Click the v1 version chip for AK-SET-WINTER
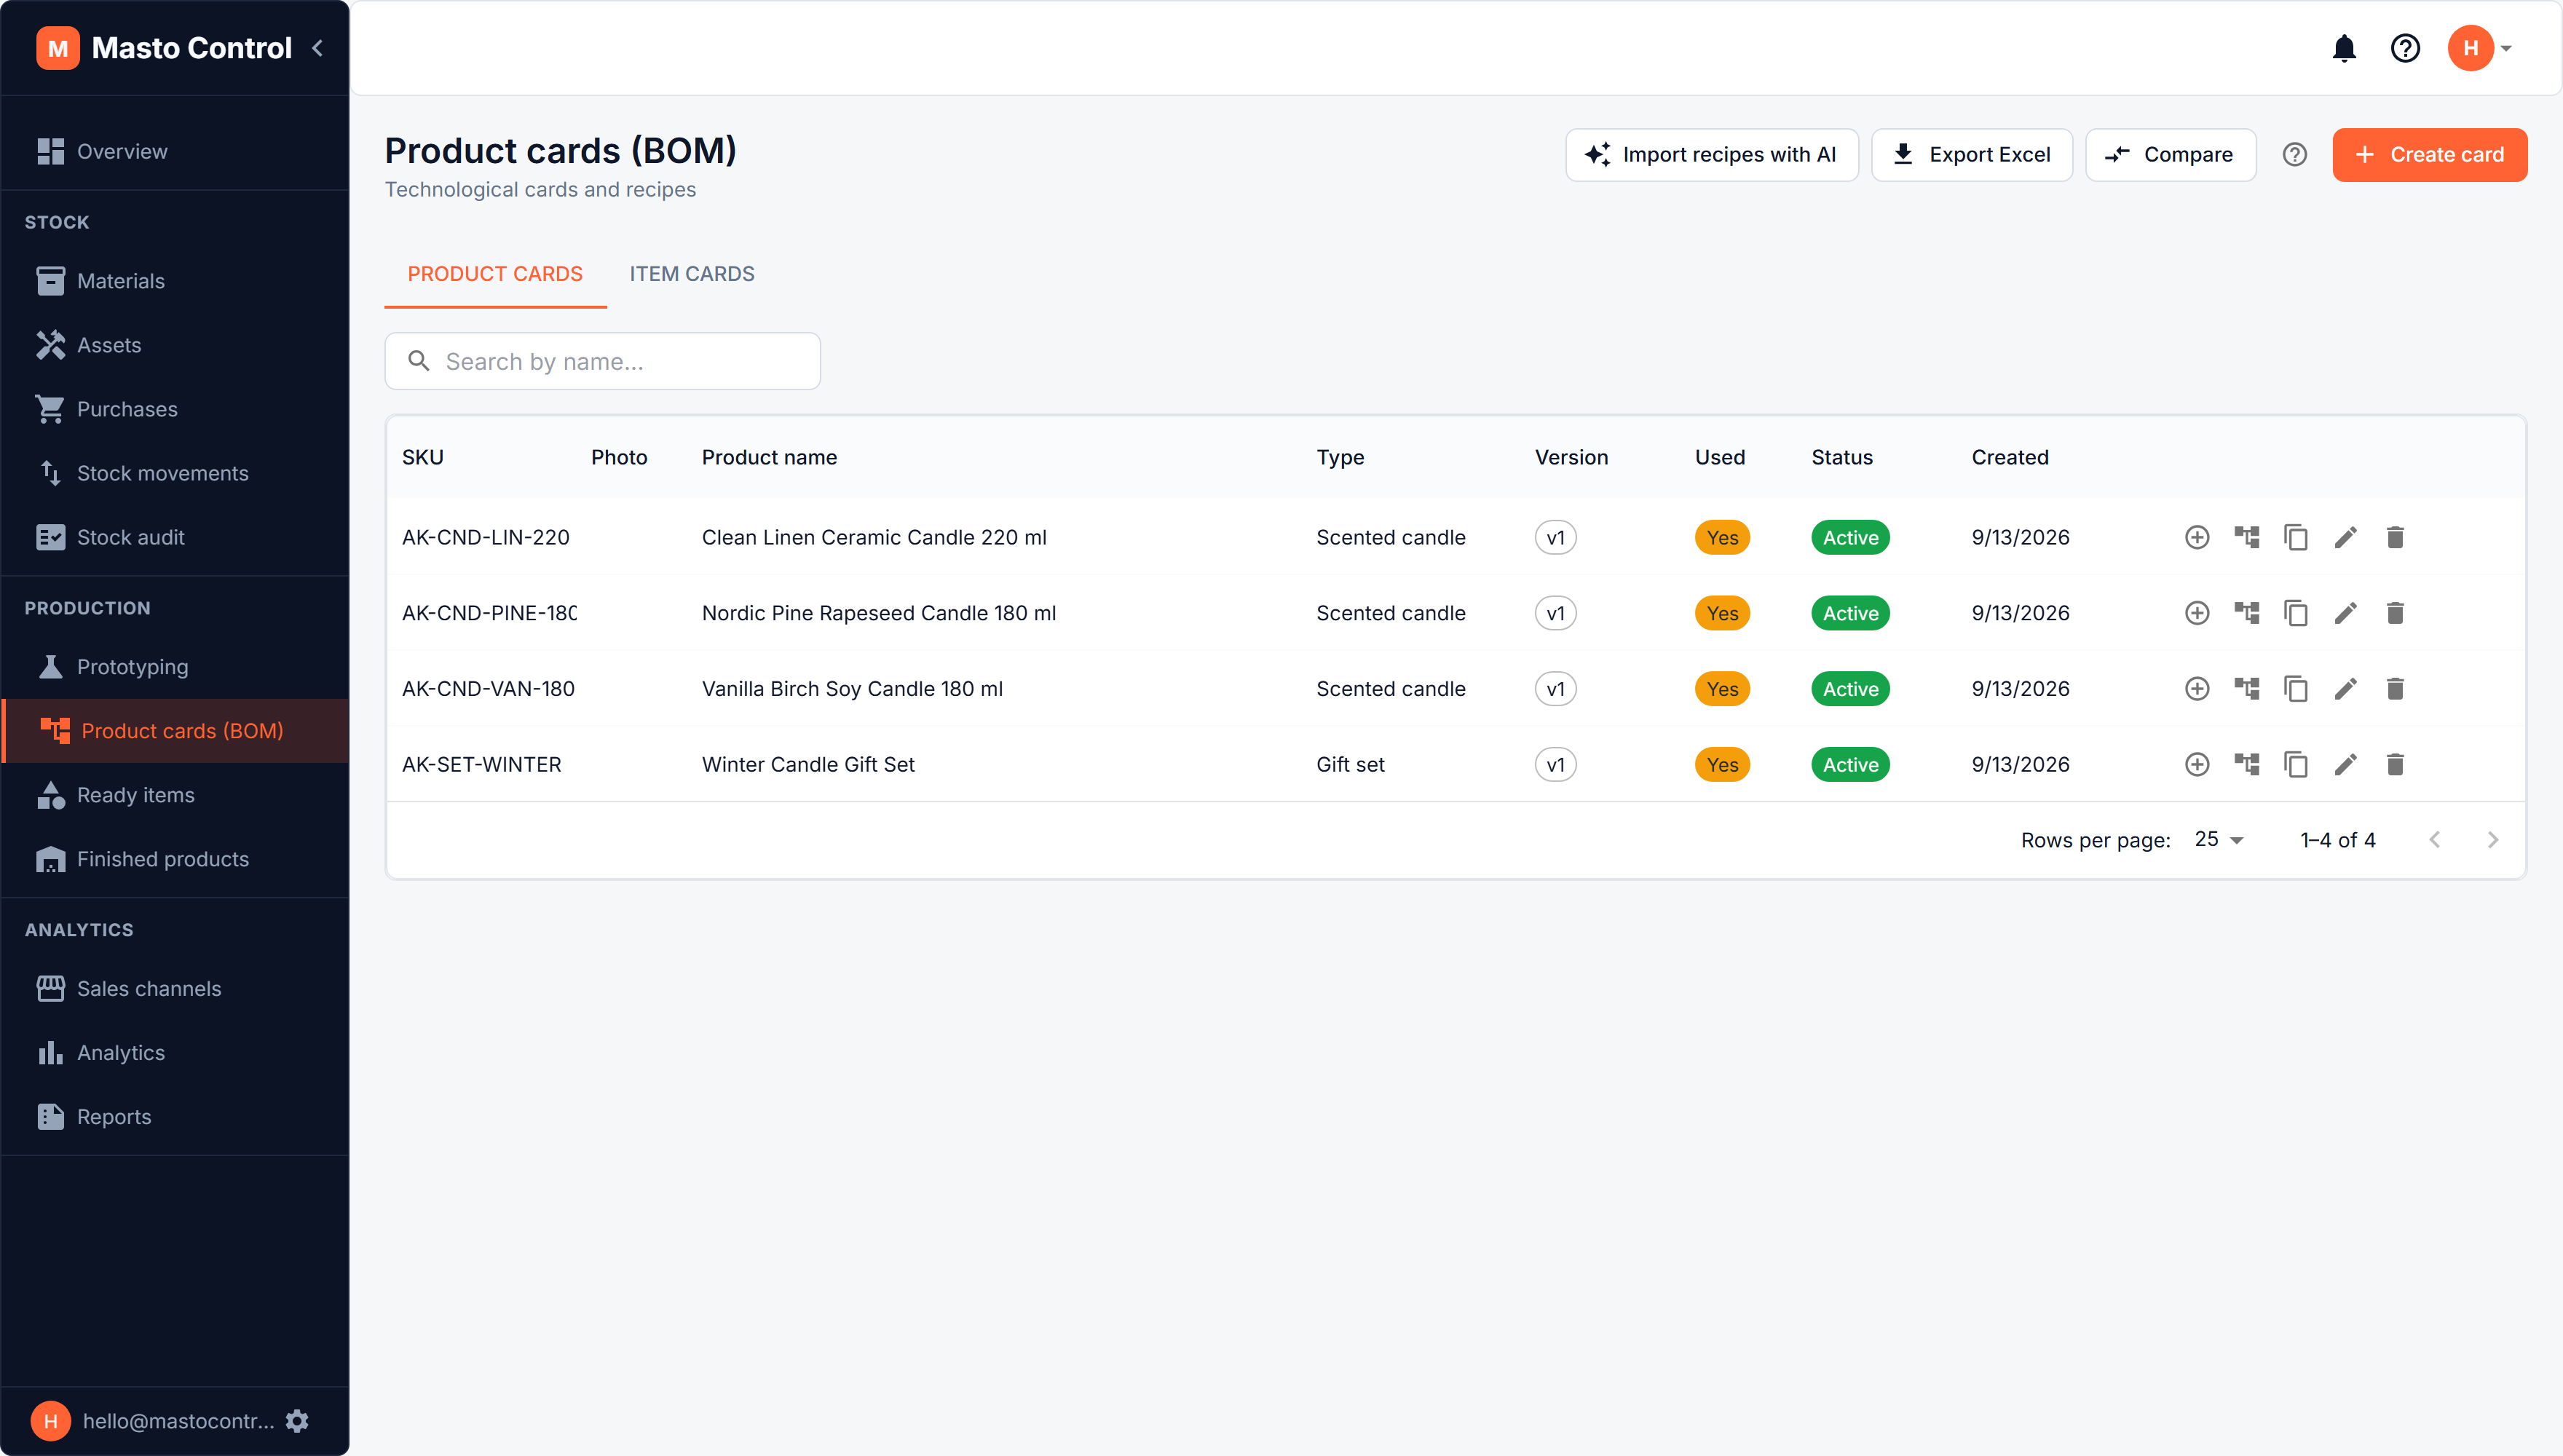This screenshot has width=2563, height=1456. pyautogui.click(x=1556, y=765)
